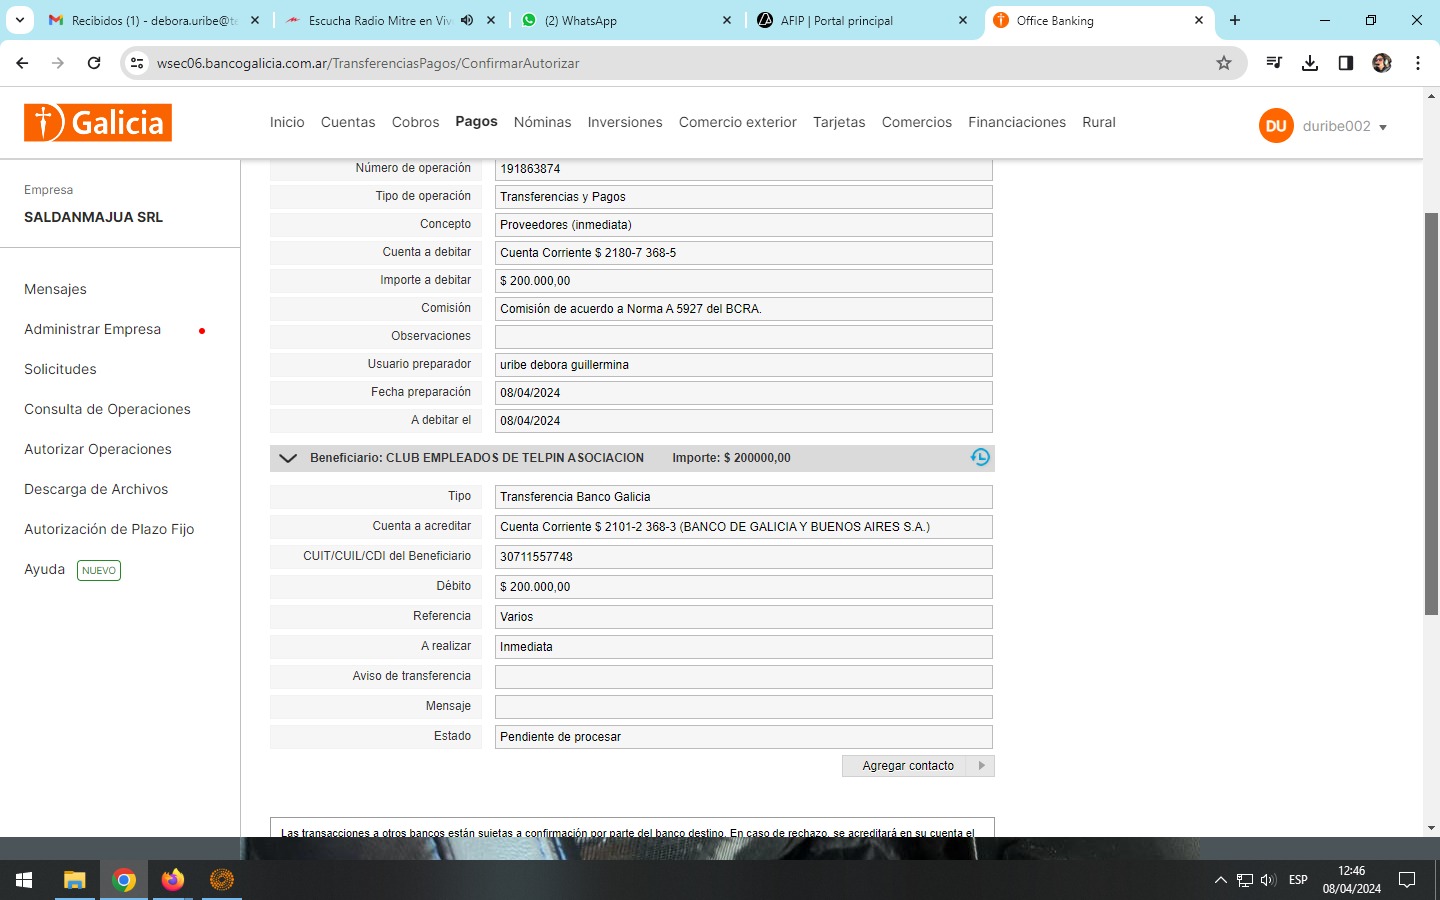The image size is (1440, 900).
Task: Open the Pagos menu
Action: [x=476, y=121]
